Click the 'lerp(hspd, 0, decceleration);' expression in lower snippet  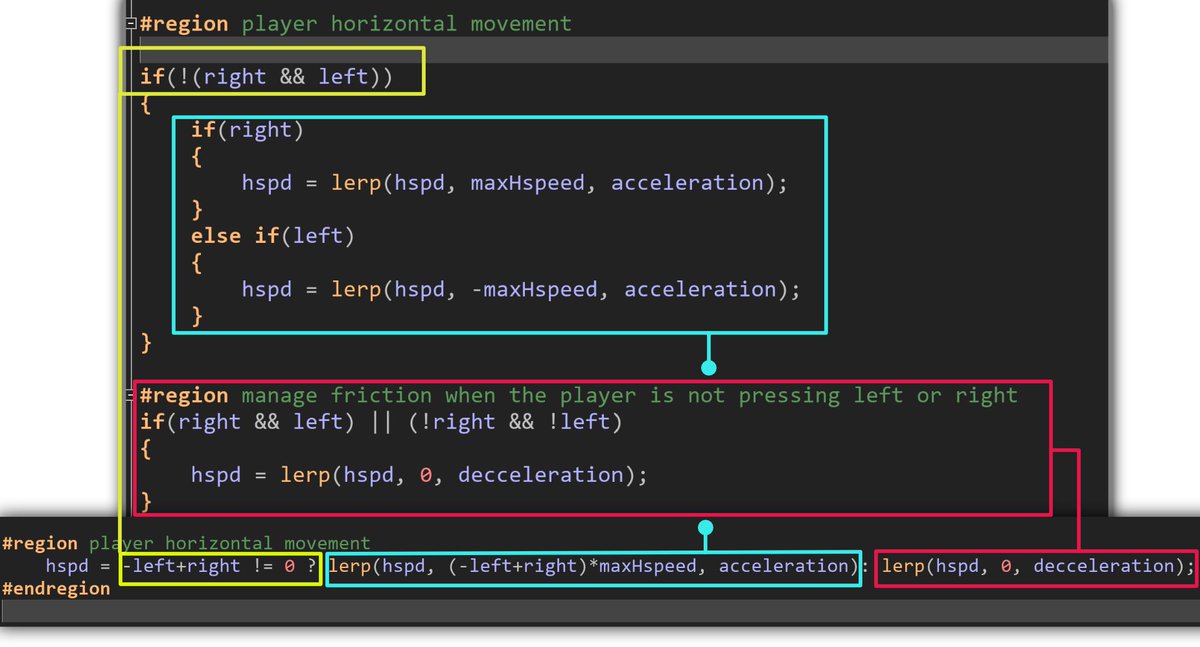pyautogui.click(x=1038, y=566)
